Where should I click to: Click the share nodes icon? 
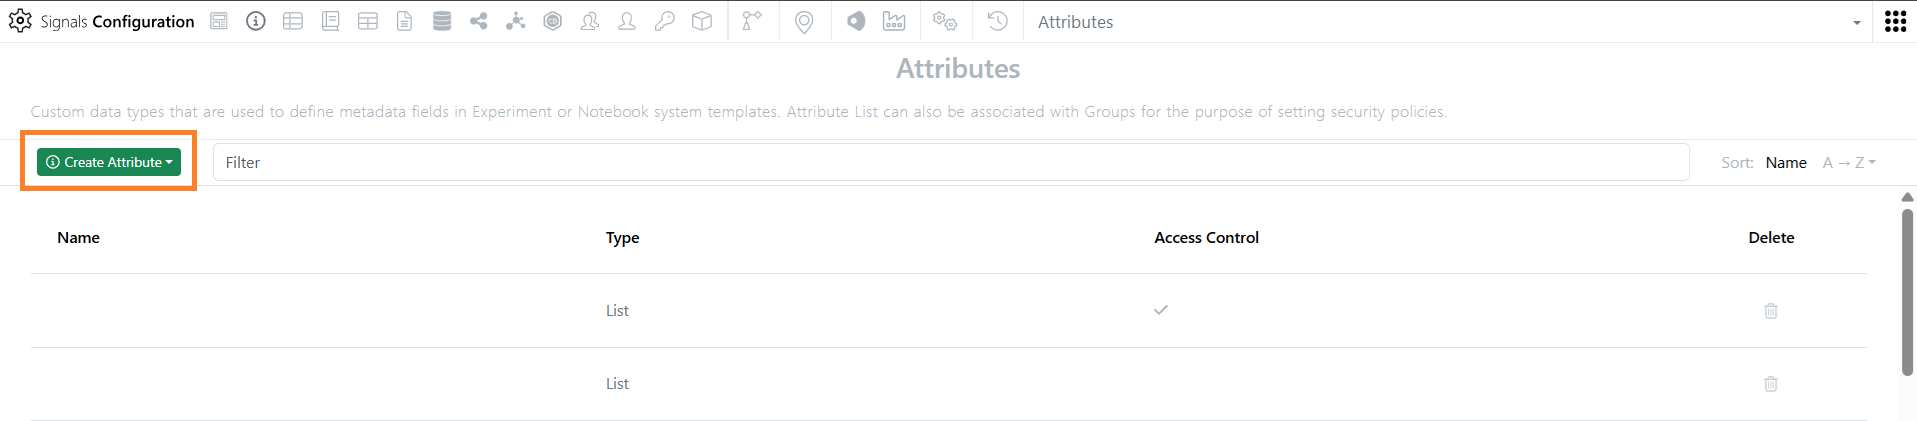[x=478, y=21]
